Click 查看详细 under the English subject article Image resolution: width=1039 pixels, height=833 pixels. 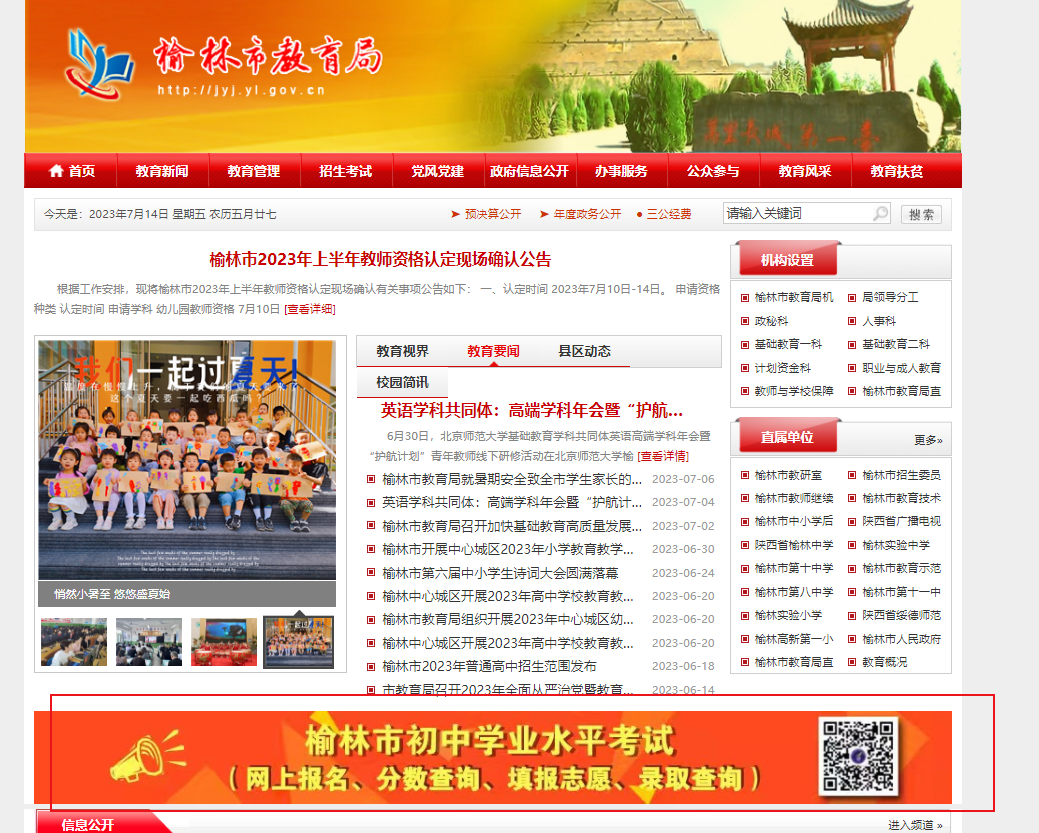point(663,456)
